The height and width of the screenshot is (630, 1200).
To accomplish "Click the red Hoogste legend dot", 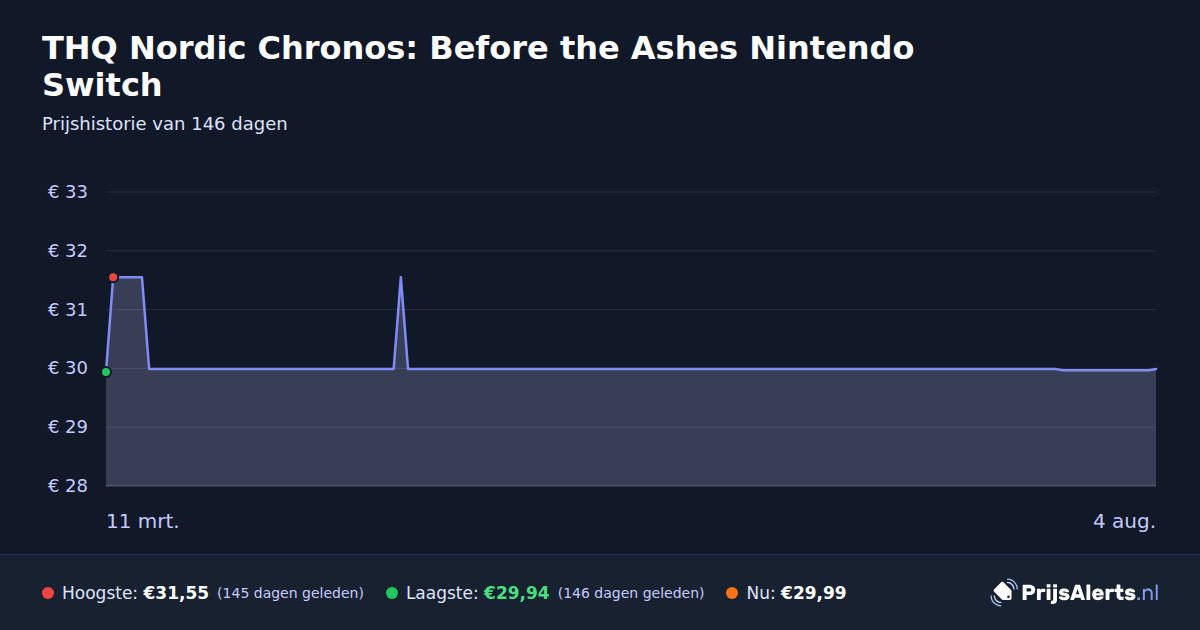I will (x=48, y=593).
